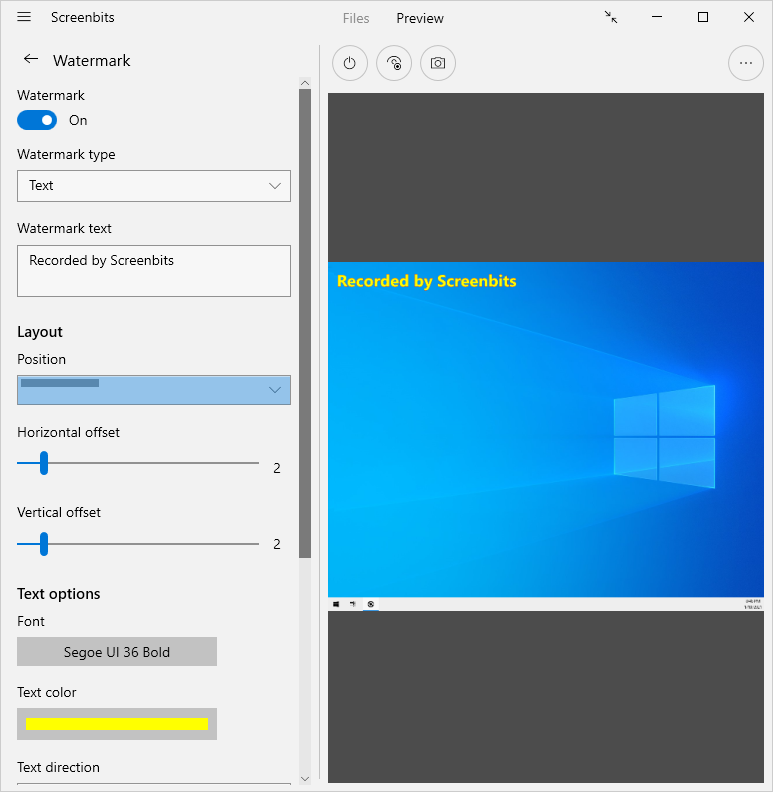773x792 pixels.
Task: Close the Screenbits window
Action: coord(749,17)
